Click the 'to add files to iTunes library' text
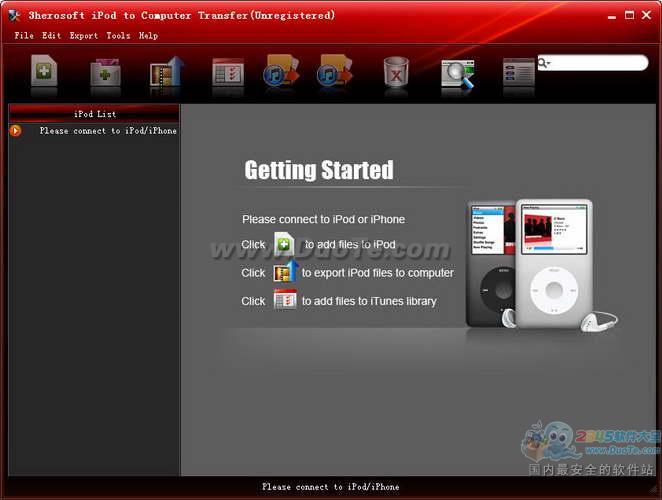This screenshot has width=662, height=500. point(369,301)
